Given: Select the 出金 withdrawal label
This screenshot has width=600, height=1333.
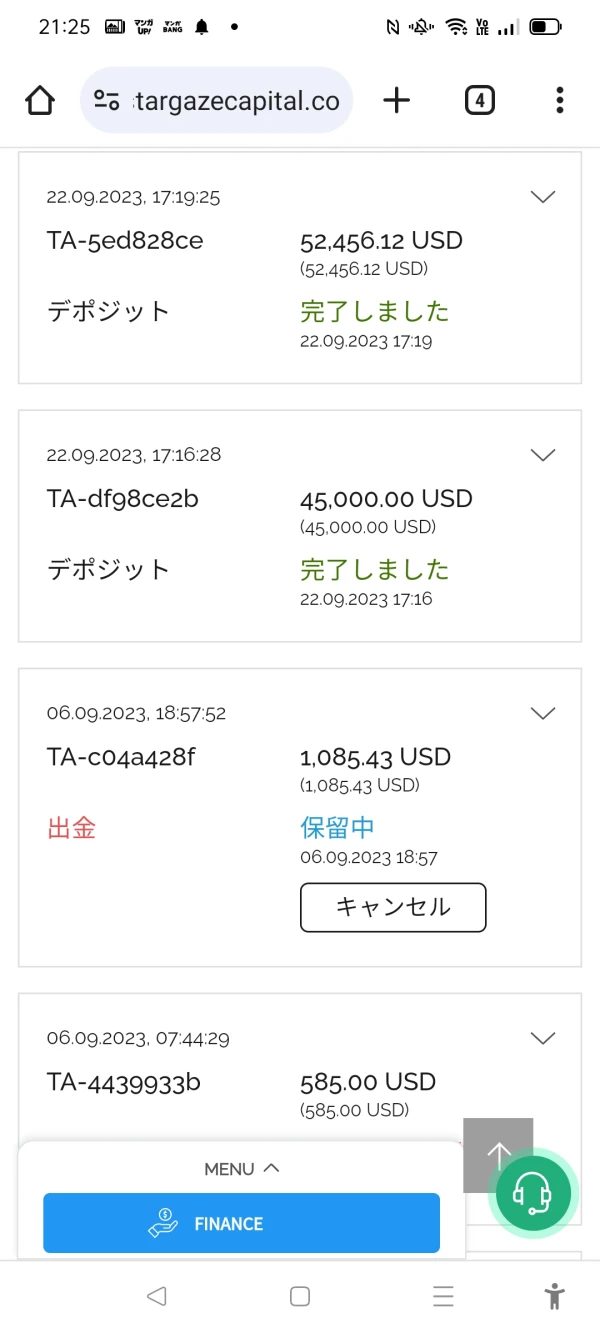Looking at the screenshot, I should [71, 827].
